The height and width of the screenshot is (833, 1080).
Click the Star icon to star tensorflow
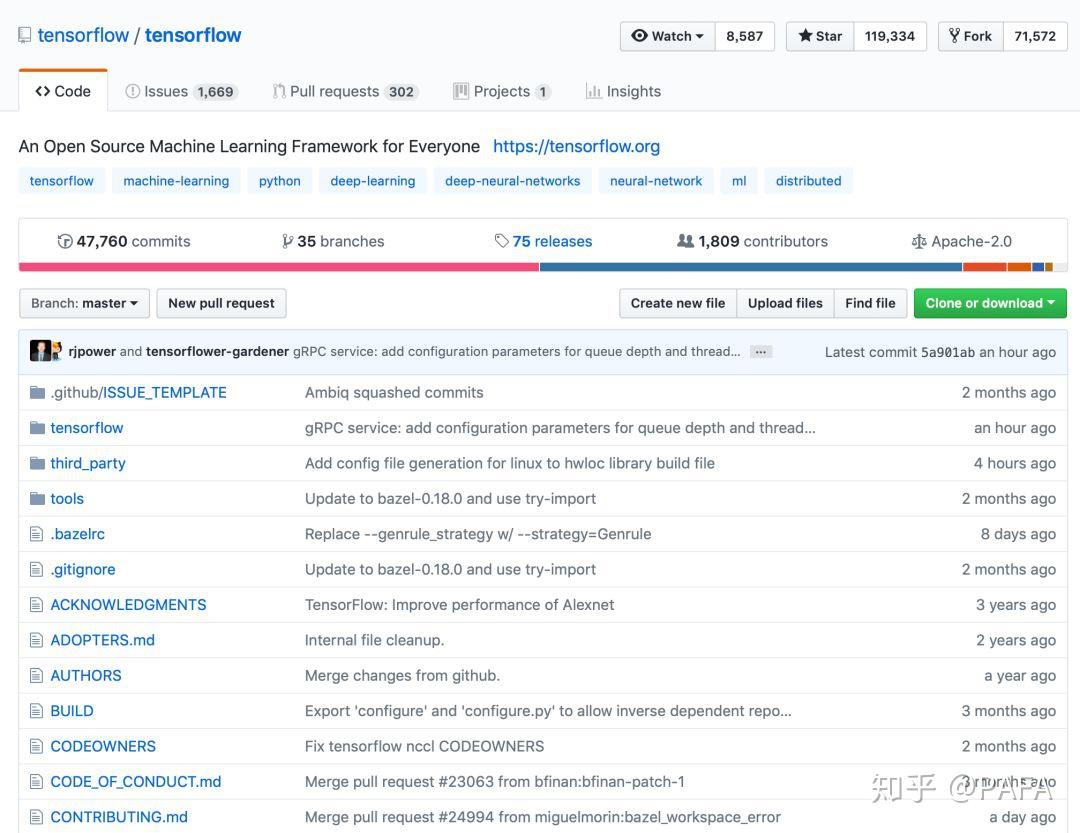806,35
